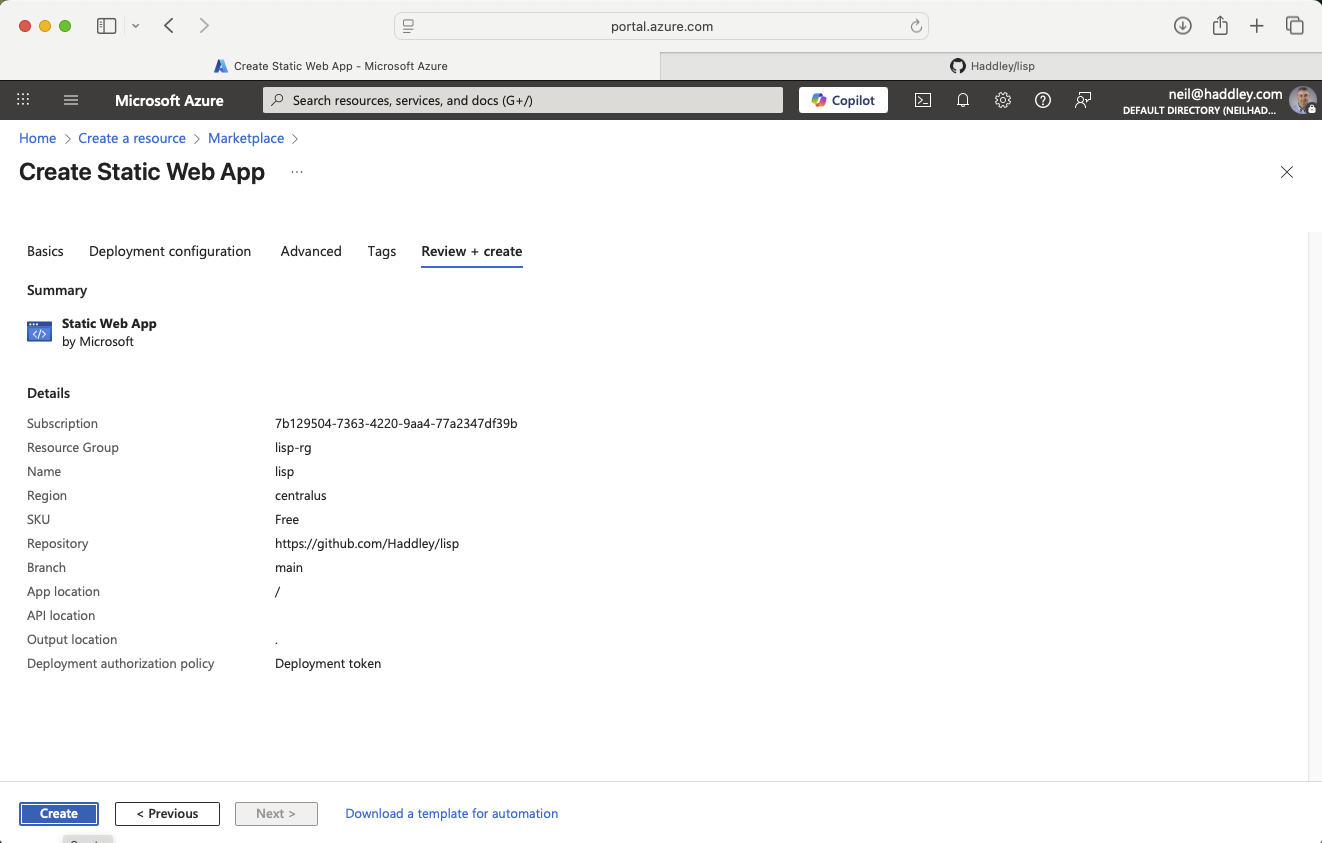Open the Azure portal hamburger menu
This screenshot has height=843, width=1322.
(71, 100)
